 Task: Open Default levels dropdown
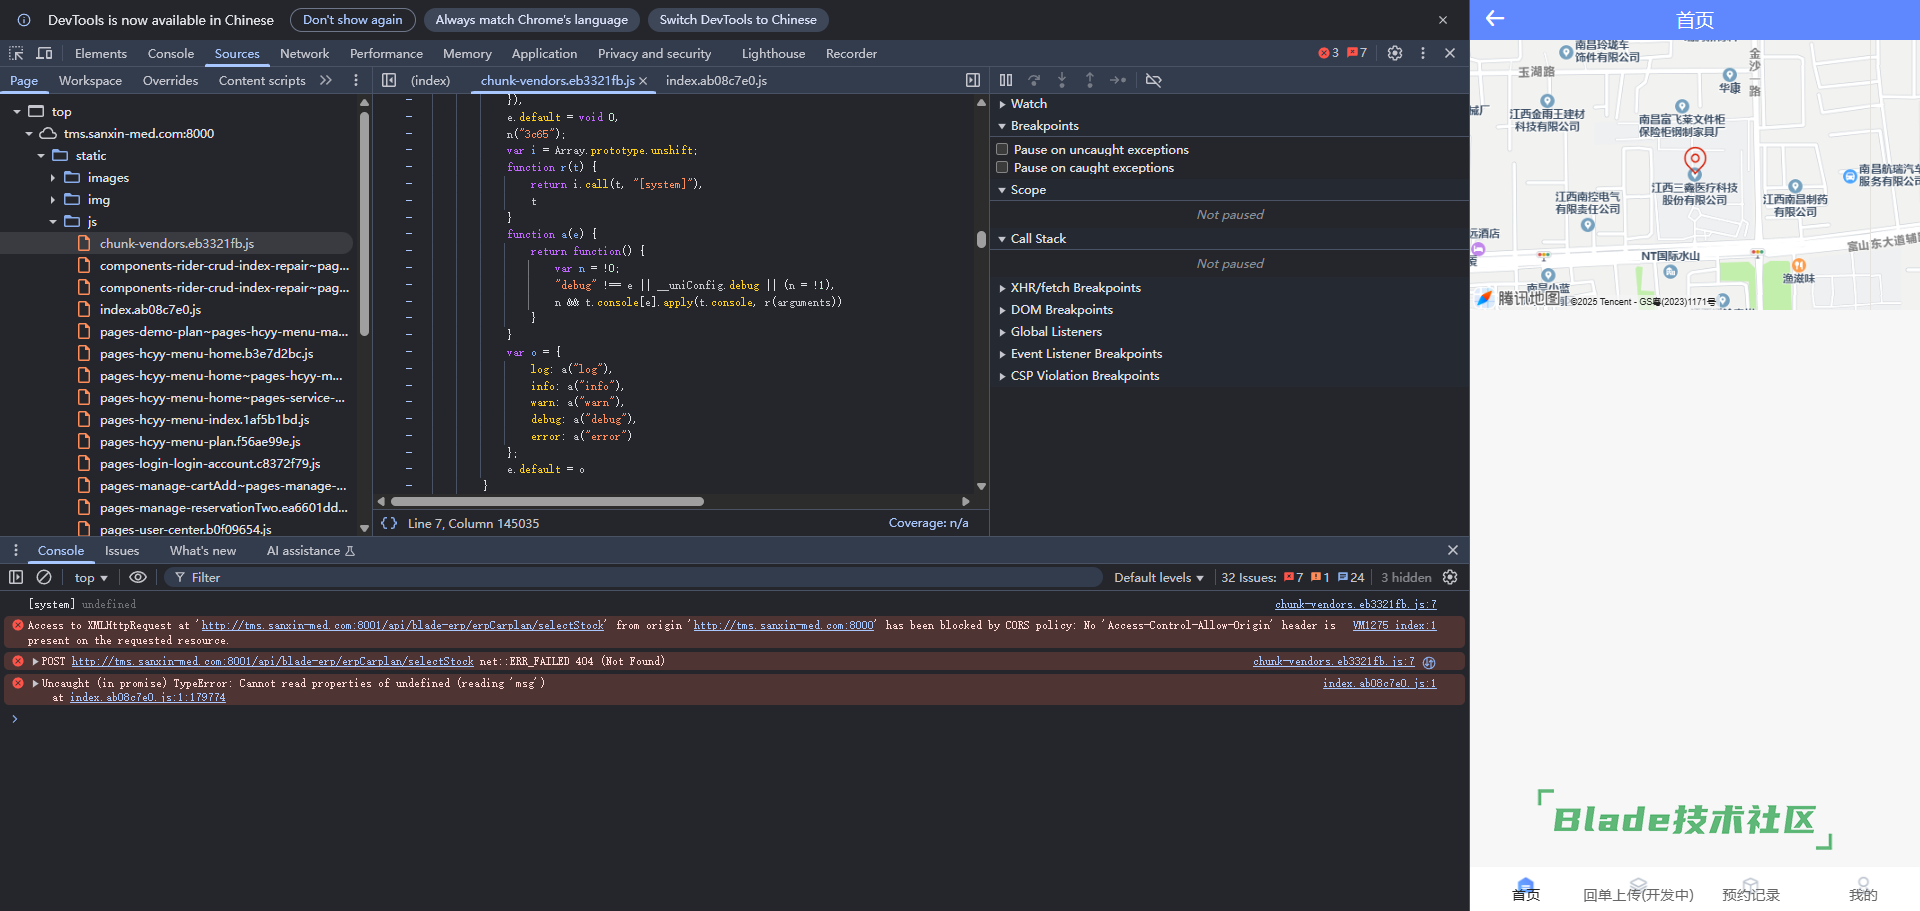click(1159, 577)
